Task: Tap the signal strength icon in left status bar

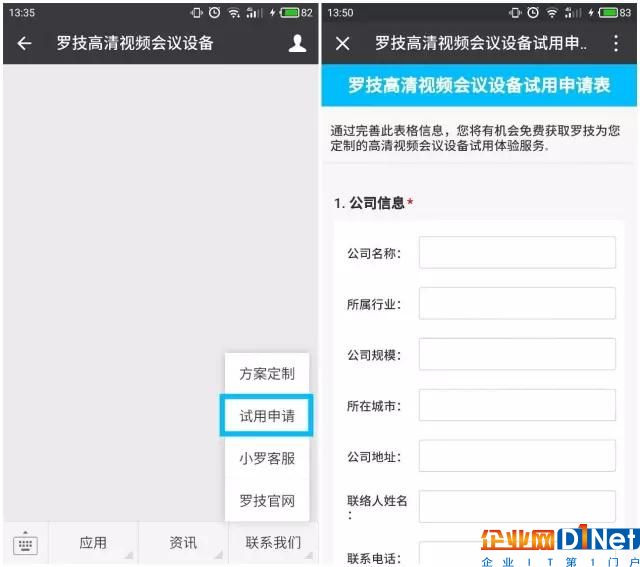Action: [254, 13]
